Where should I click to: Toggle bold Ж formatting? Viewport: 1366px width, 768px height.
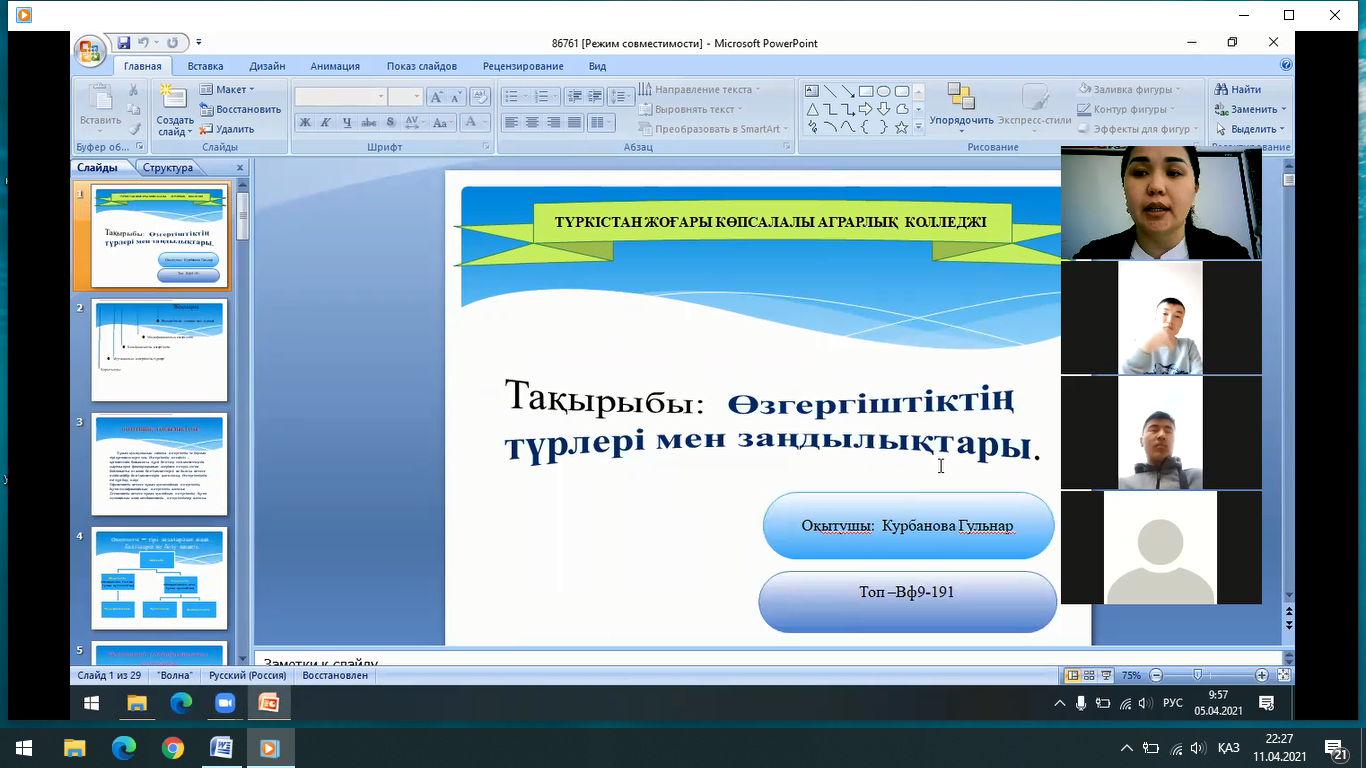pyautogui.click(x=305, y=123)
